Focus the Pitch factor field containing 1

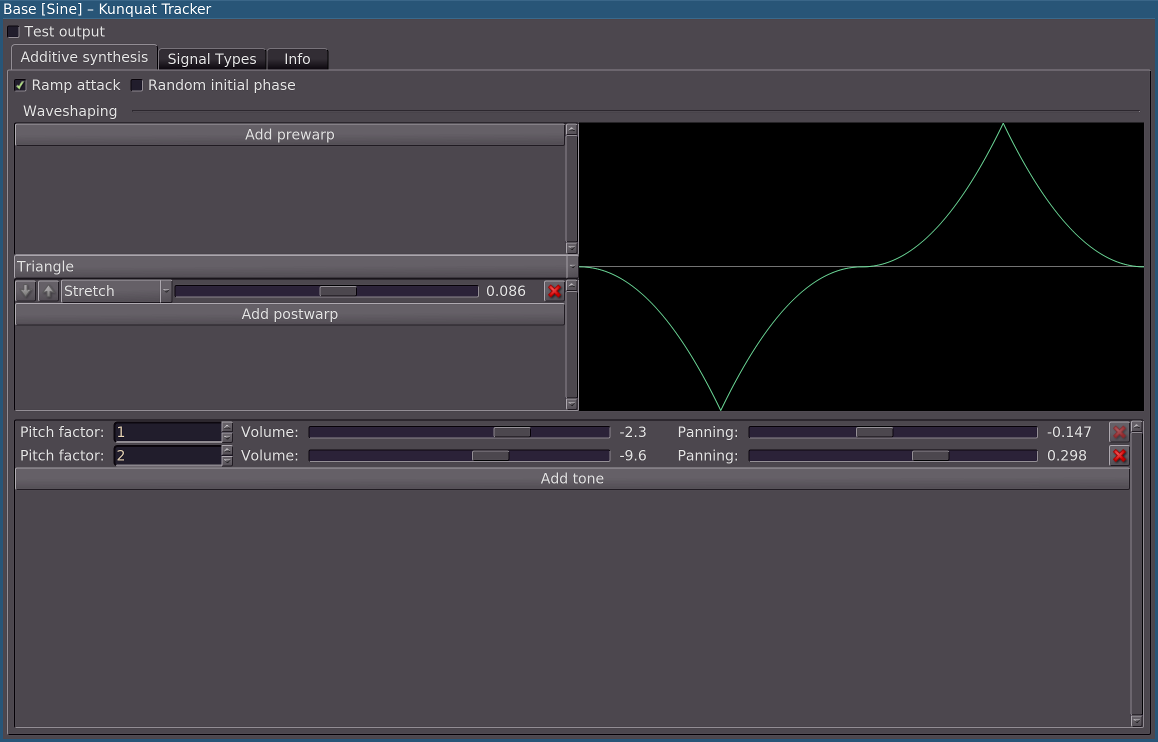(168, 432)
